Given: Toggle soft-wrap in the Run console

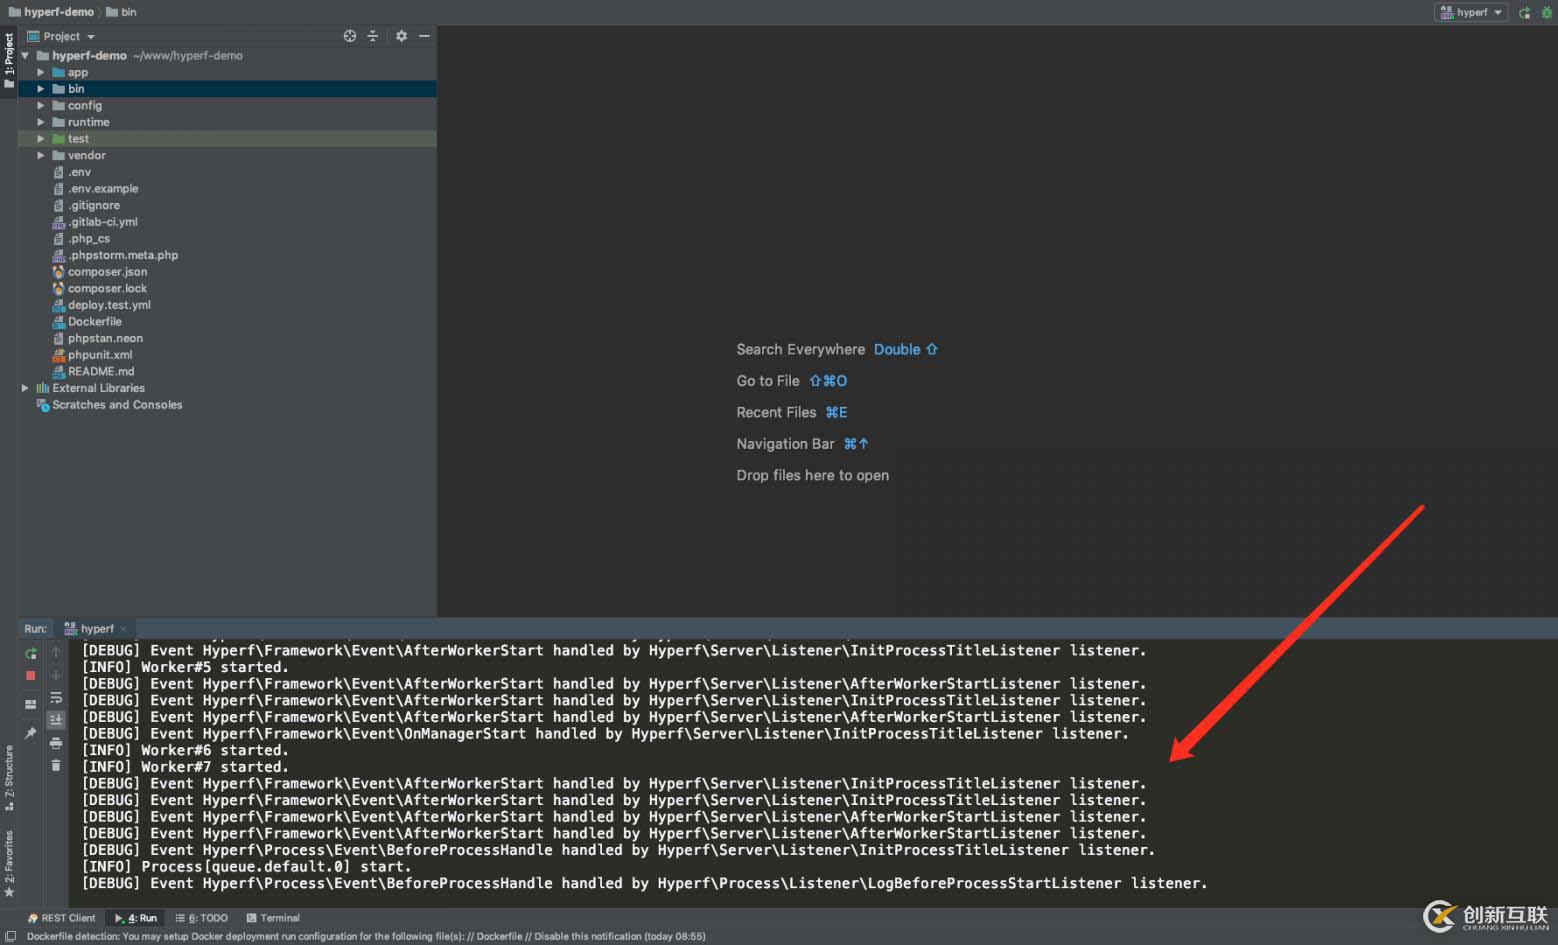Looking at the screenshot, I should coord(56,698).
